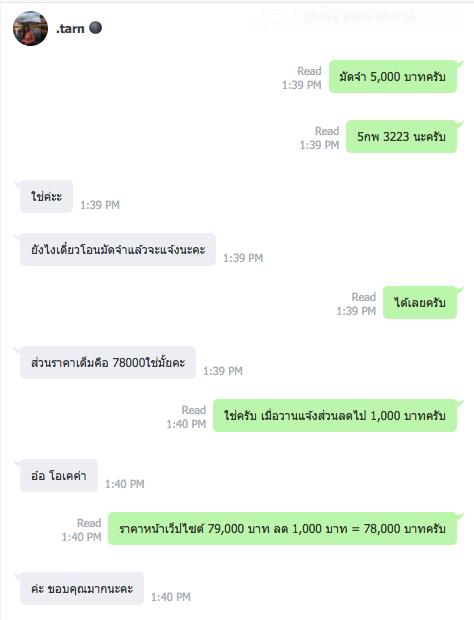The height and width of the screenshot is (620, 474).
Task: Click the timestamp beside the thank-you message
Action: tap(171, 597)
